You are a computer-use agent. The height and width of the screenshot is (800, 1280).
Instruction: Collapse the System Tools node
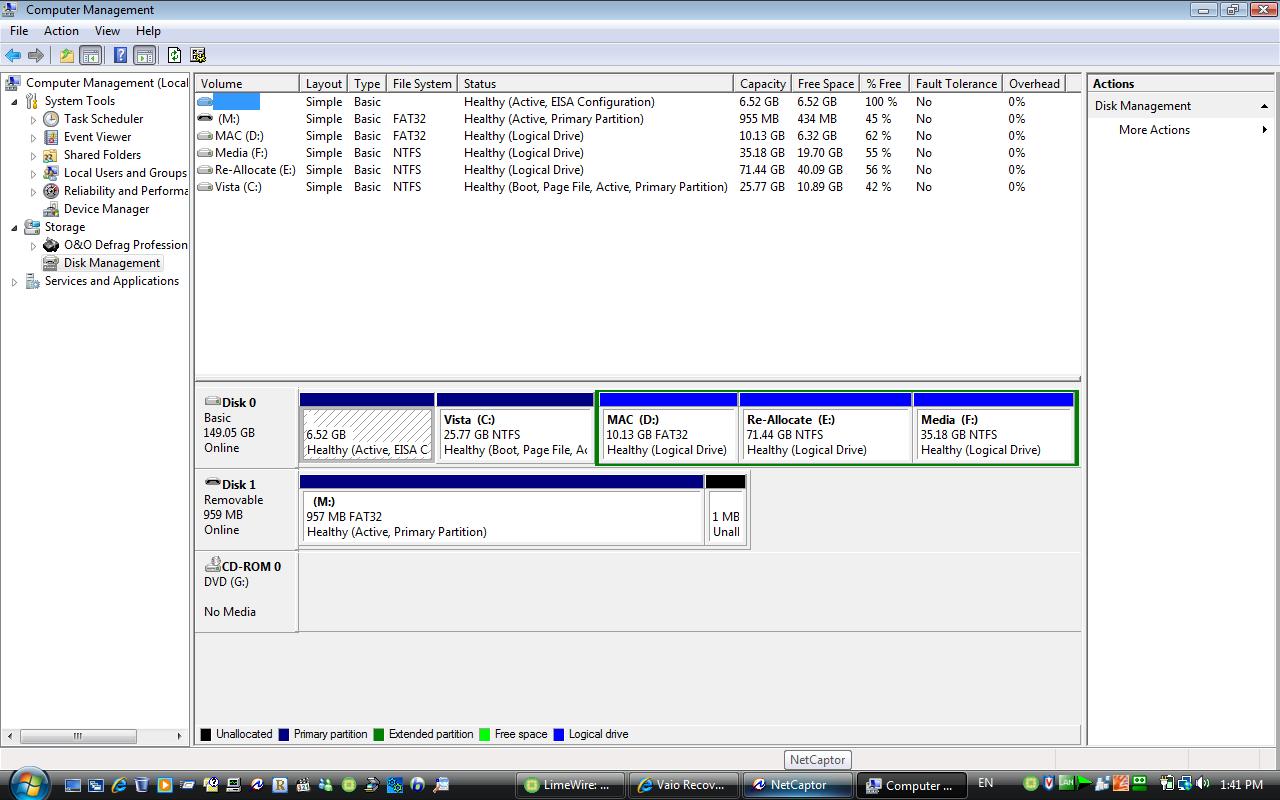[x=14, y=101]
